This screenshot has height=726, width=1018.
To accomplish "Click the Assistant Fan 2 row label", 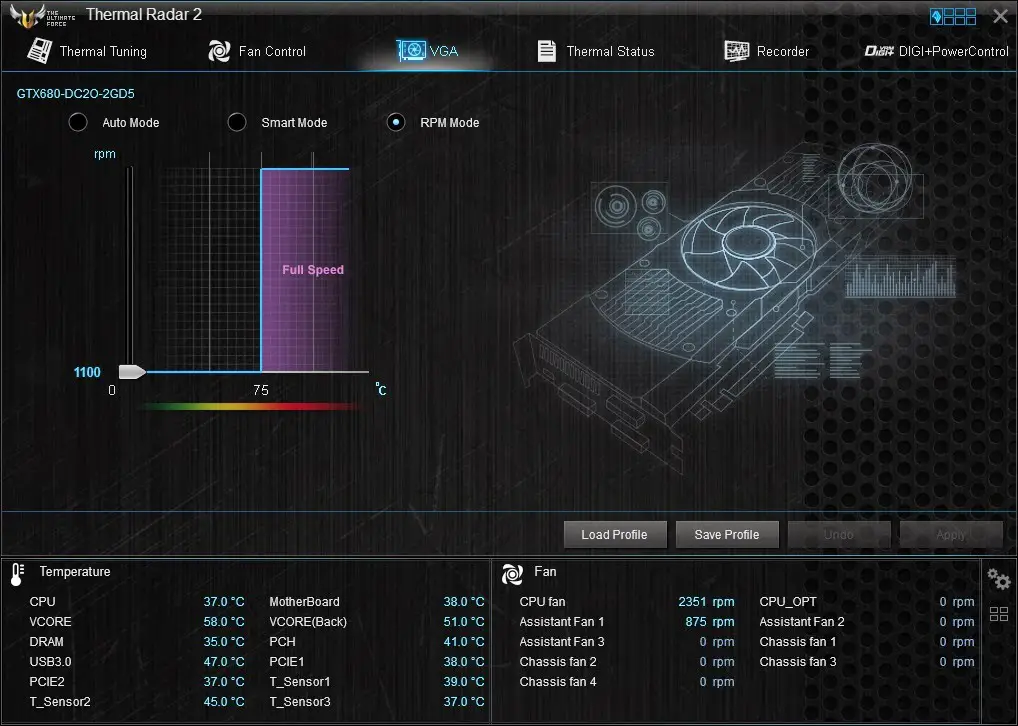I will point(802,622).
